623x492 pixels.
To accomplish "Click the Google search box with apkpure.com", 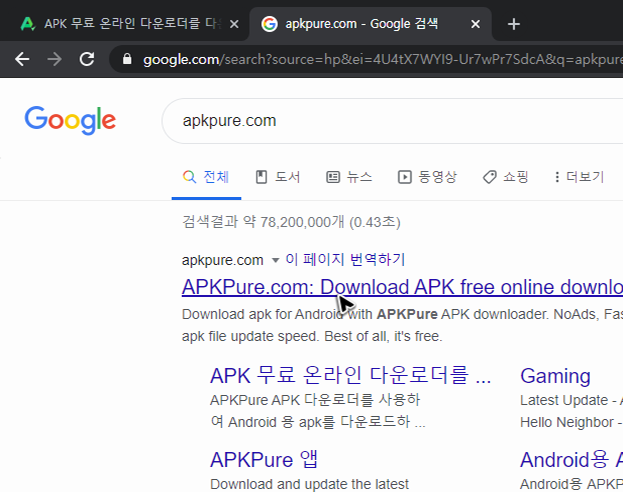I will pos(392,121).
